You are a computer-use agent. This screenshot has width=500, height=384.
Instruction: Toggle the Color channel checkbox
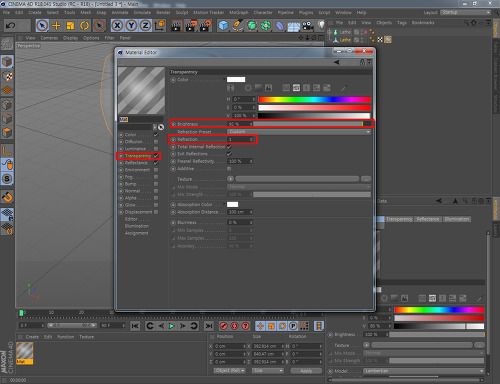coord(156,135)
